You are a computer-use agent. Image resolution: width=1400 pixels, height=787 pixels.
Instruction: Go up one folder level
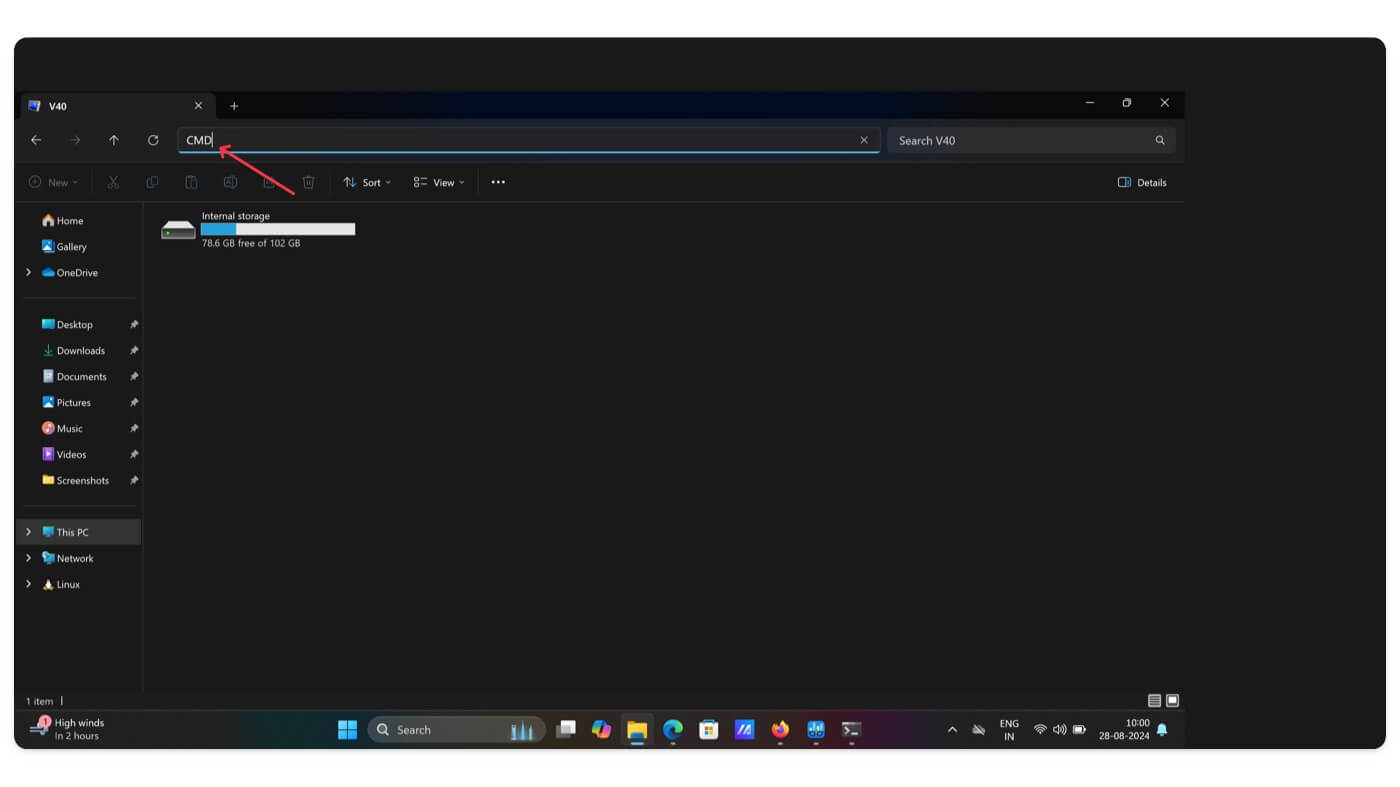(114, 140)
